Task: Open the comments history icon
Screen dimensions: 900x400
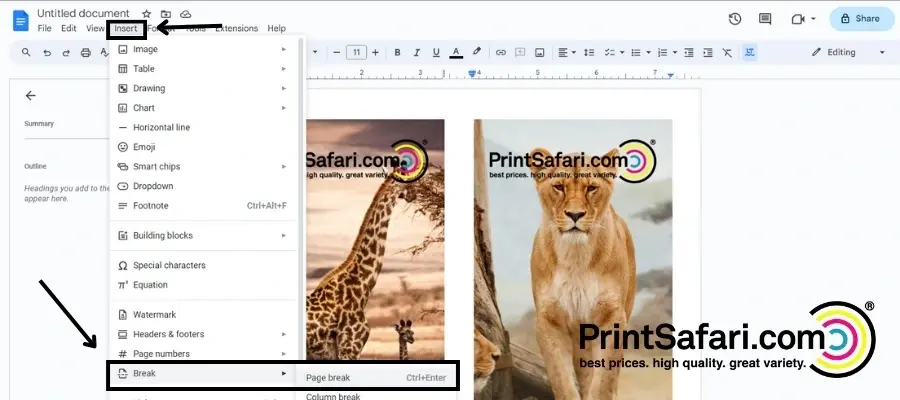Action: tap(765, 19)
